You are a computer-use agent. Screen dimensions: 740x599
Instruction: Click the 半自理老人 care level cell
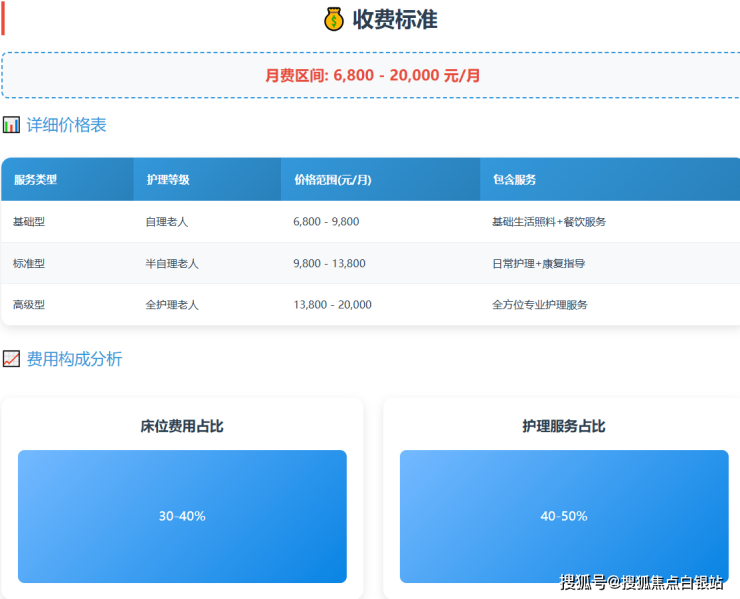(x=172, y=264)
